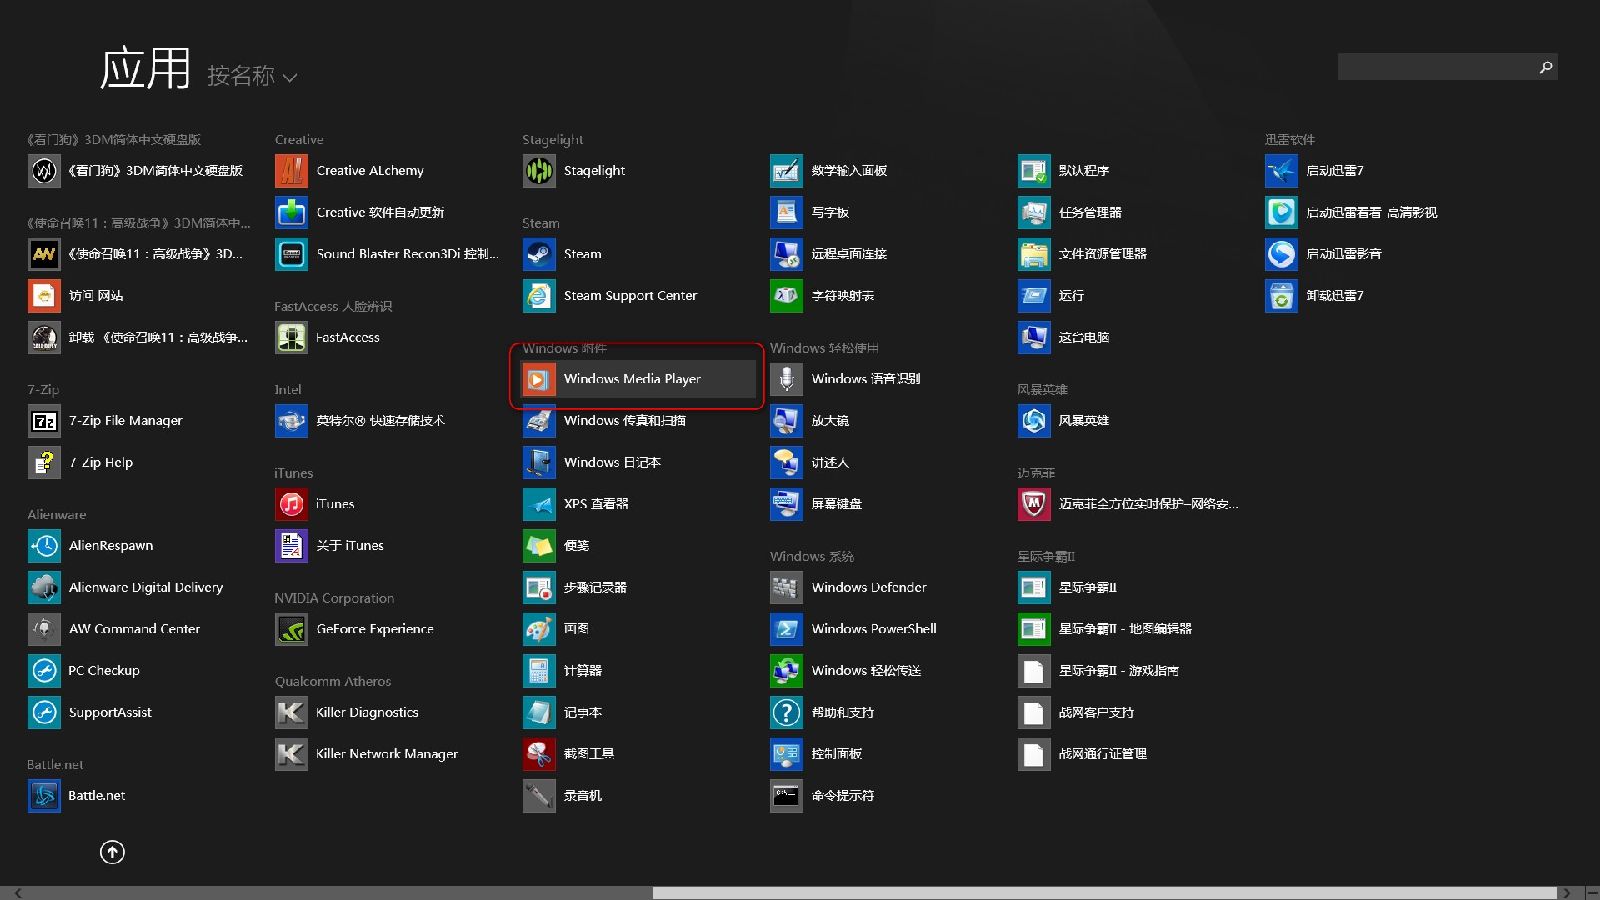Launch GeForce Experience
The image size is (1600, 900).
[355, 629]
